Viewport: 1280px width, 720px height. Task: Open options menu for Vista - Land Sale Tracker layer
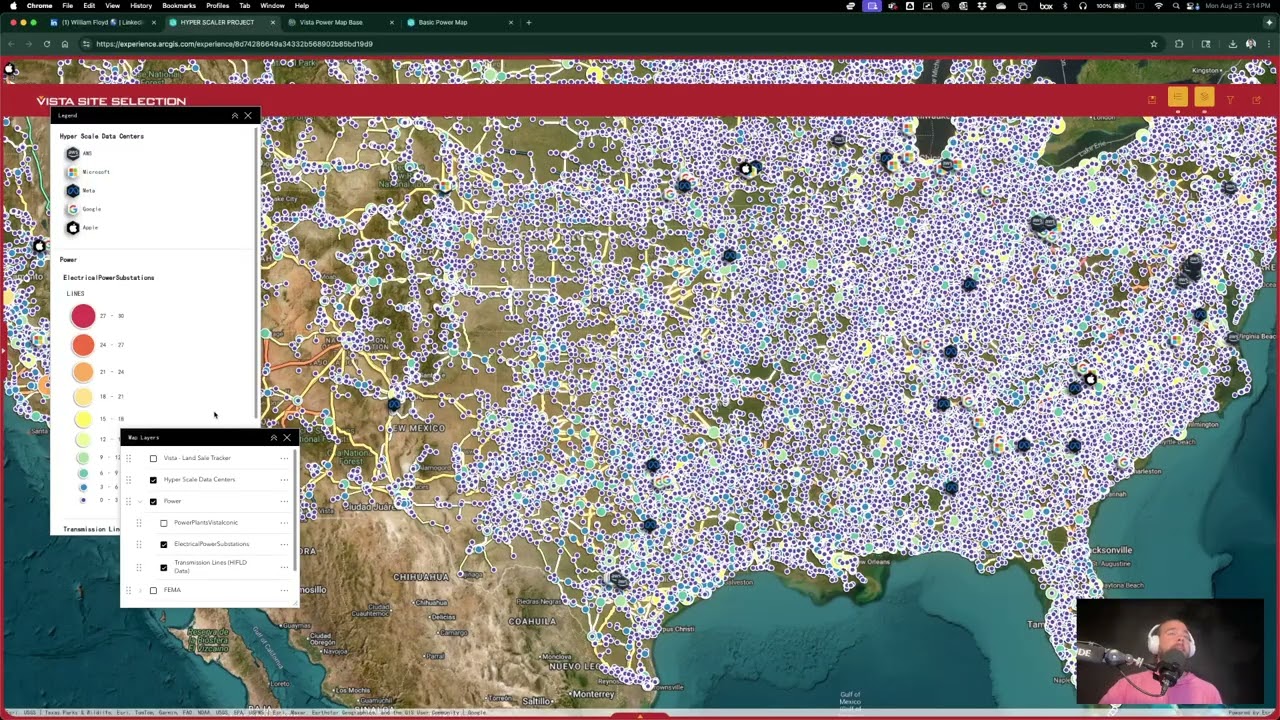(284, 458)
